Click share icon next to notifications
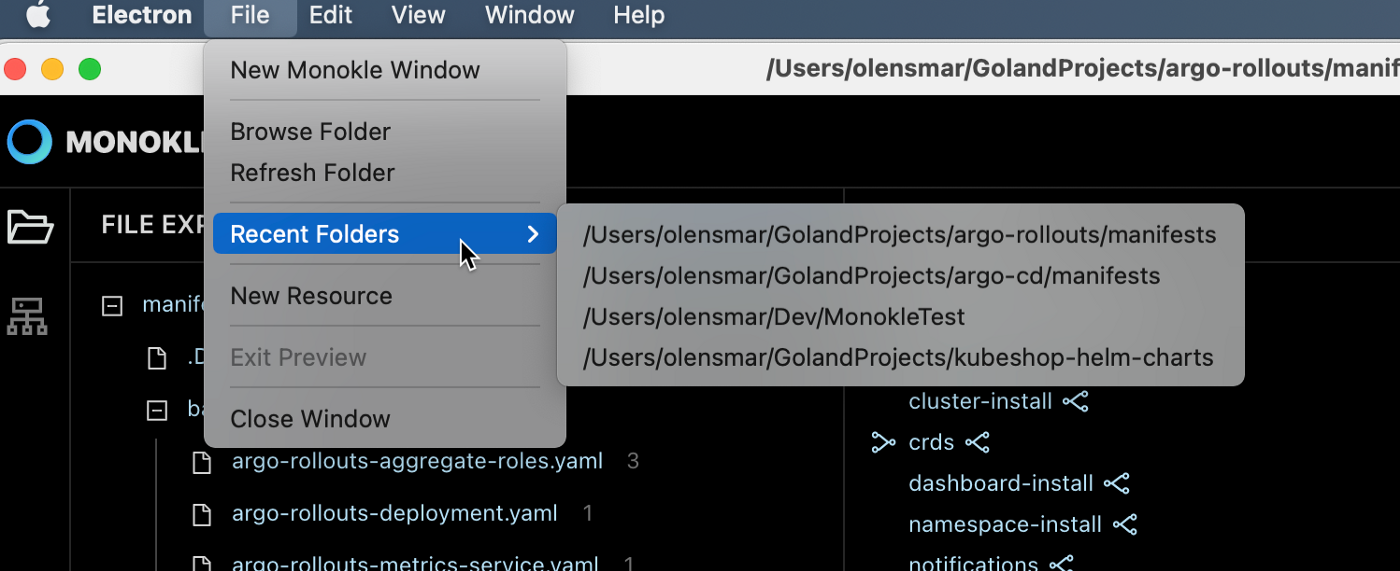Viewport: 1400px width, 571px height. (x=1060, y=564)
